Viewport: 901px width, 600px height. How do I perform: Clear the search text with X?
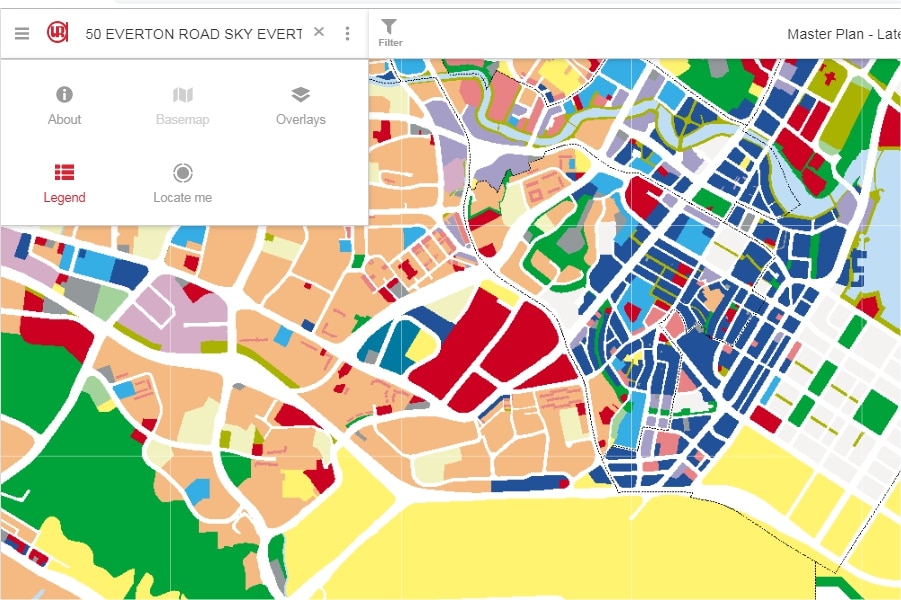(319, 32)
